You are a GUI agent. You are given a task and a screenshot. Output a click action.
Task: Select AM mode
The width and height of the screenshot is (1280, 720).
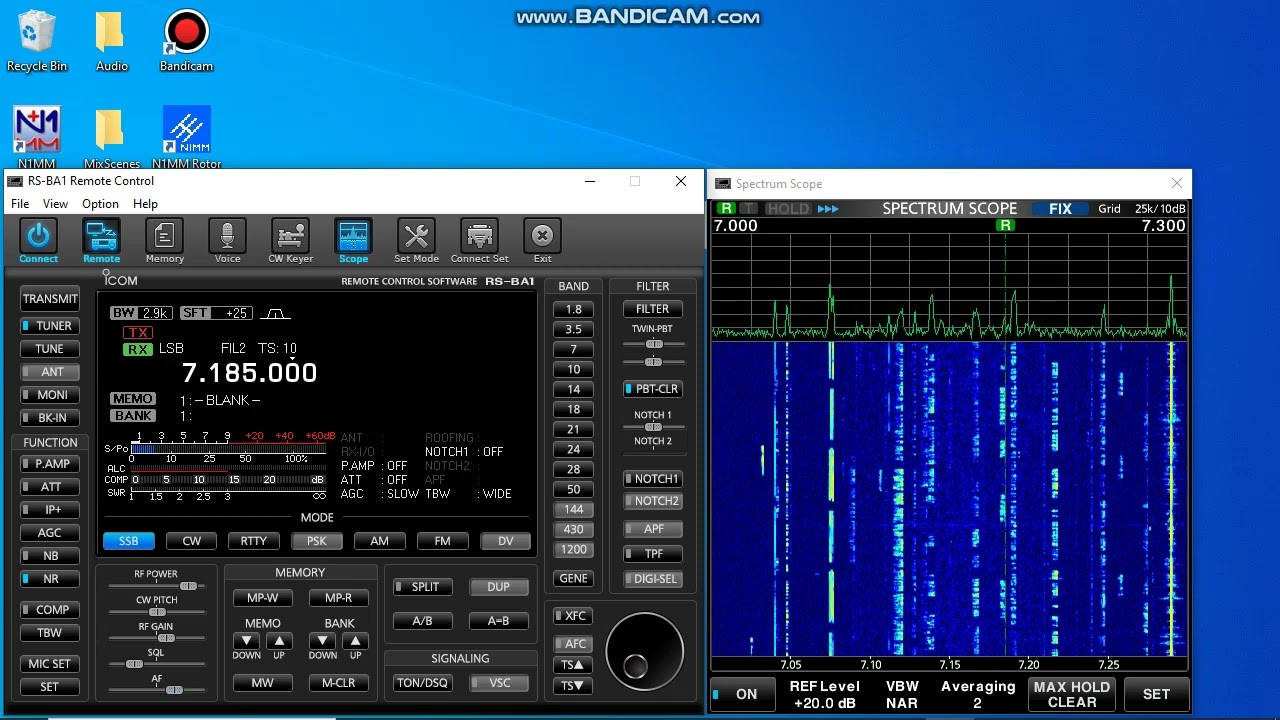pyautogui.click(x=379, y=541)
